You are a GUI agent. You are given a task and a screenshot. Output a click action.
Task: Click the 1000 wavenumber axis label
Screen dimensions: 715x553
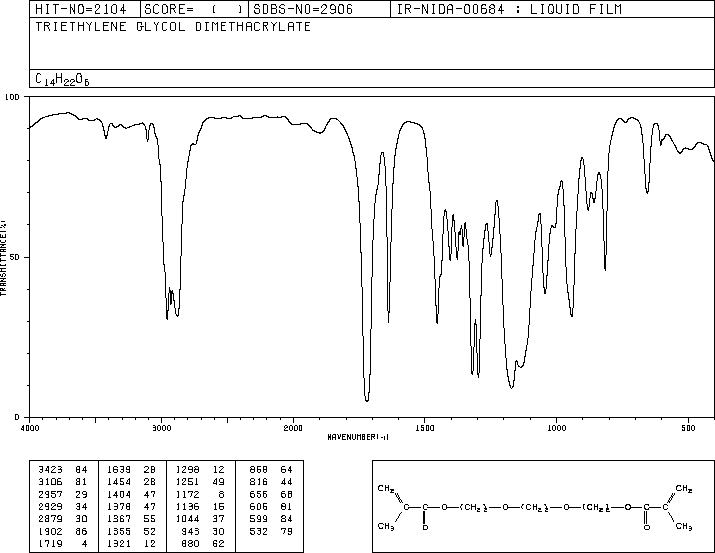(556, 428)
